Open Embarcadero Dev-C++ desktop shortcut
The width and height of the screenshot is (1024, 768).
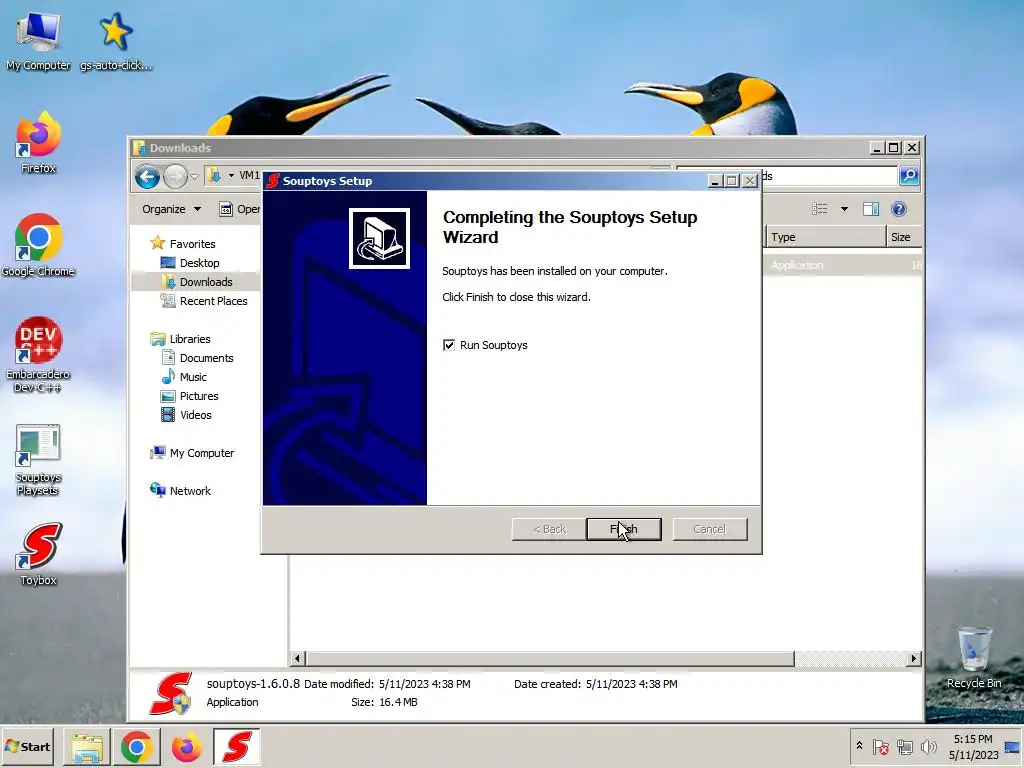click(38, 355)
